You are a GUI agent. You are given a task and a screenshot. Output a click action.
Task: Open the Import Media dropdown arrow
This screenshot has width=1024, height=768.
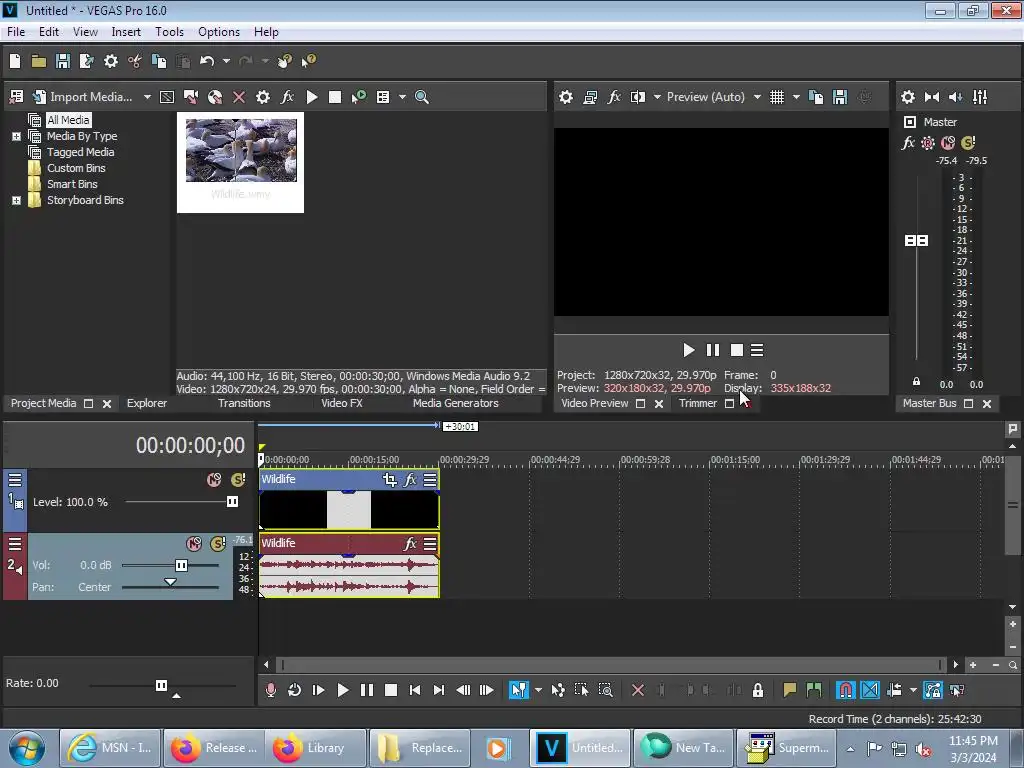pyautogui.click(x=147, y=97)
